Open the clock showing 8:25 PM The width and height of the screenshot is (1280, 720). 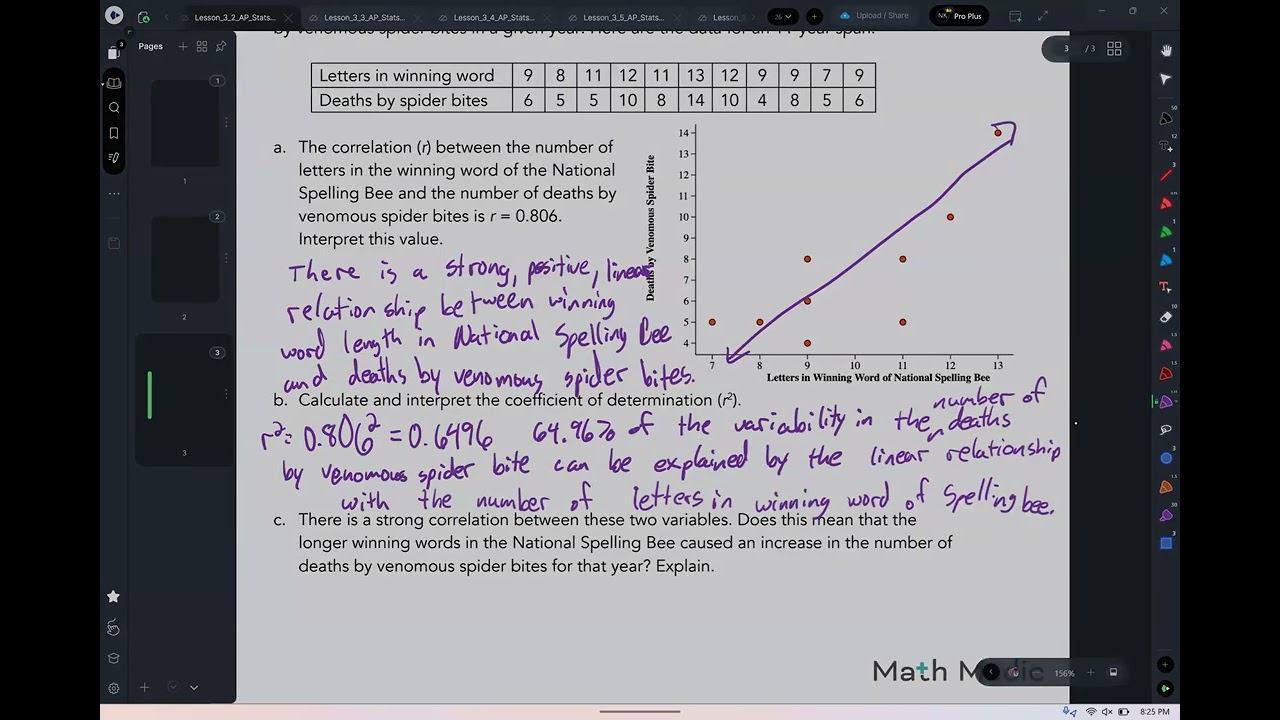pyautogui.click(x=1154, y=712)
